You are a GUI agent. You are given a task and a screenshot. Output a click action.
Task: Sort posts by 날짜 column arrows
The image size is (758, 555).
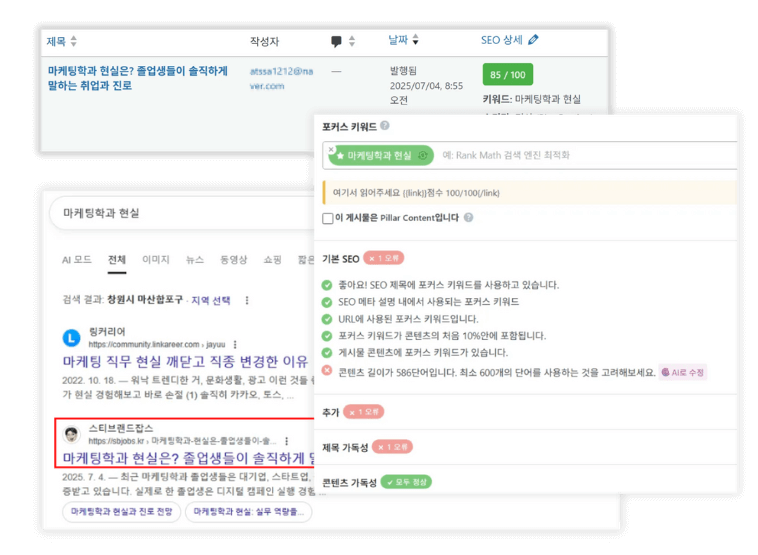point(416,40)
